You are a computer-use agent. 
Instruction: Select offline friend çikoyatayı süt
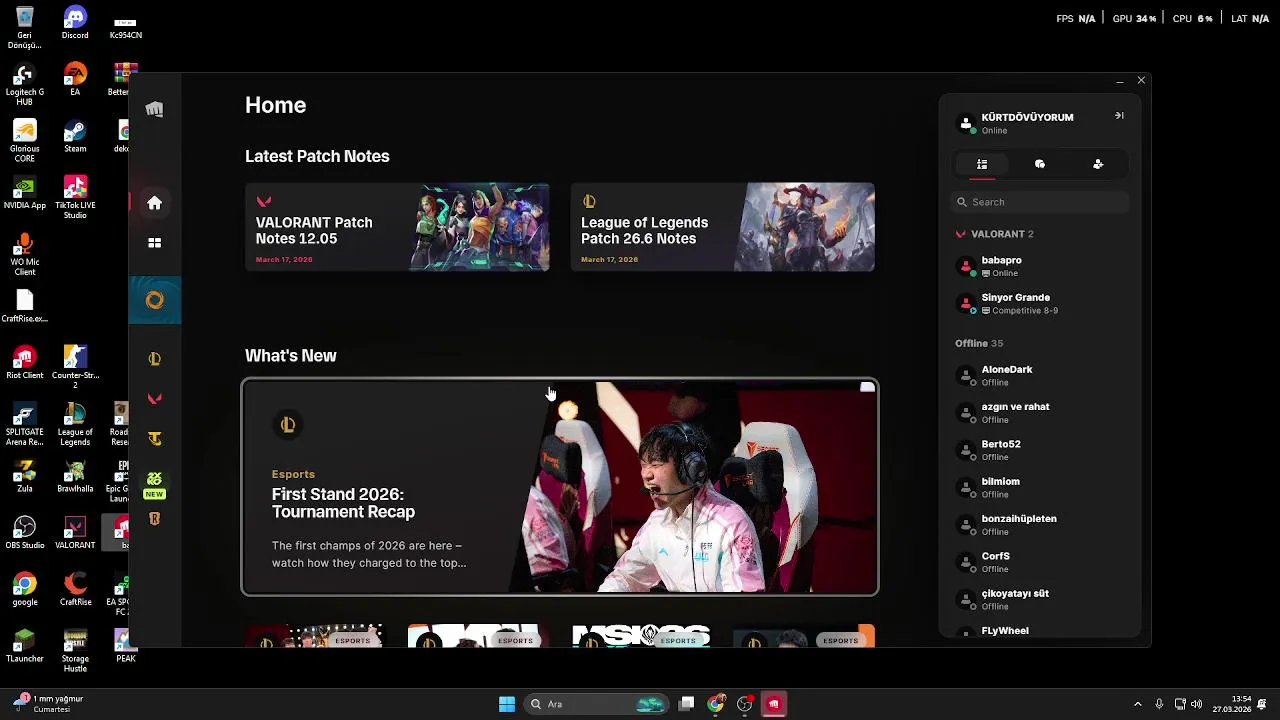pos(1040,599)
